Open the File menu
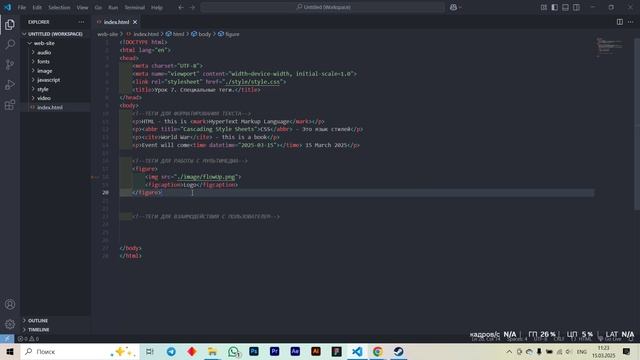The width and height of the screenshot is (640, 360). pos(22,7)
